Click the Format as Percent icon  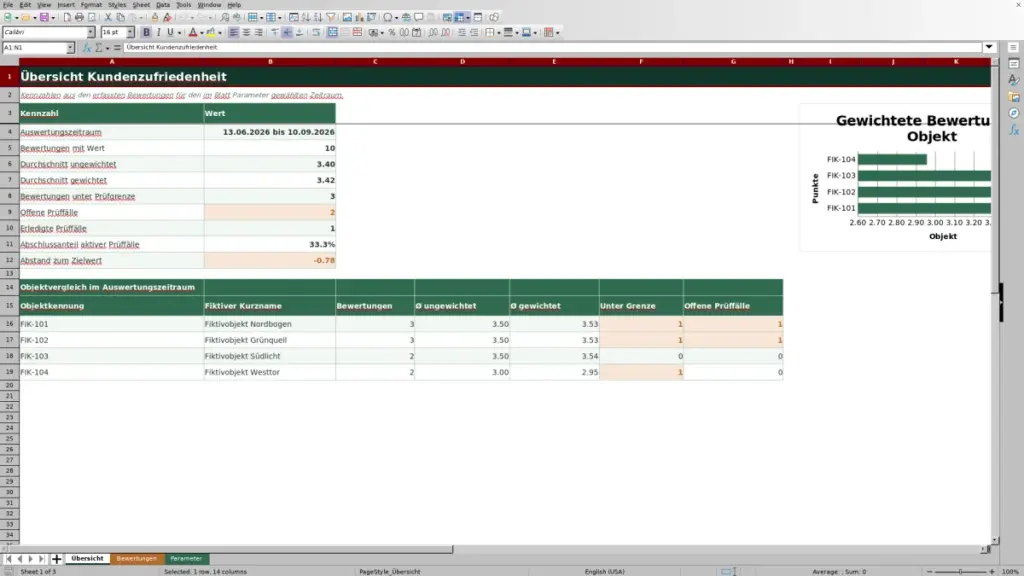pyautogui.click(x=392, y=32)
